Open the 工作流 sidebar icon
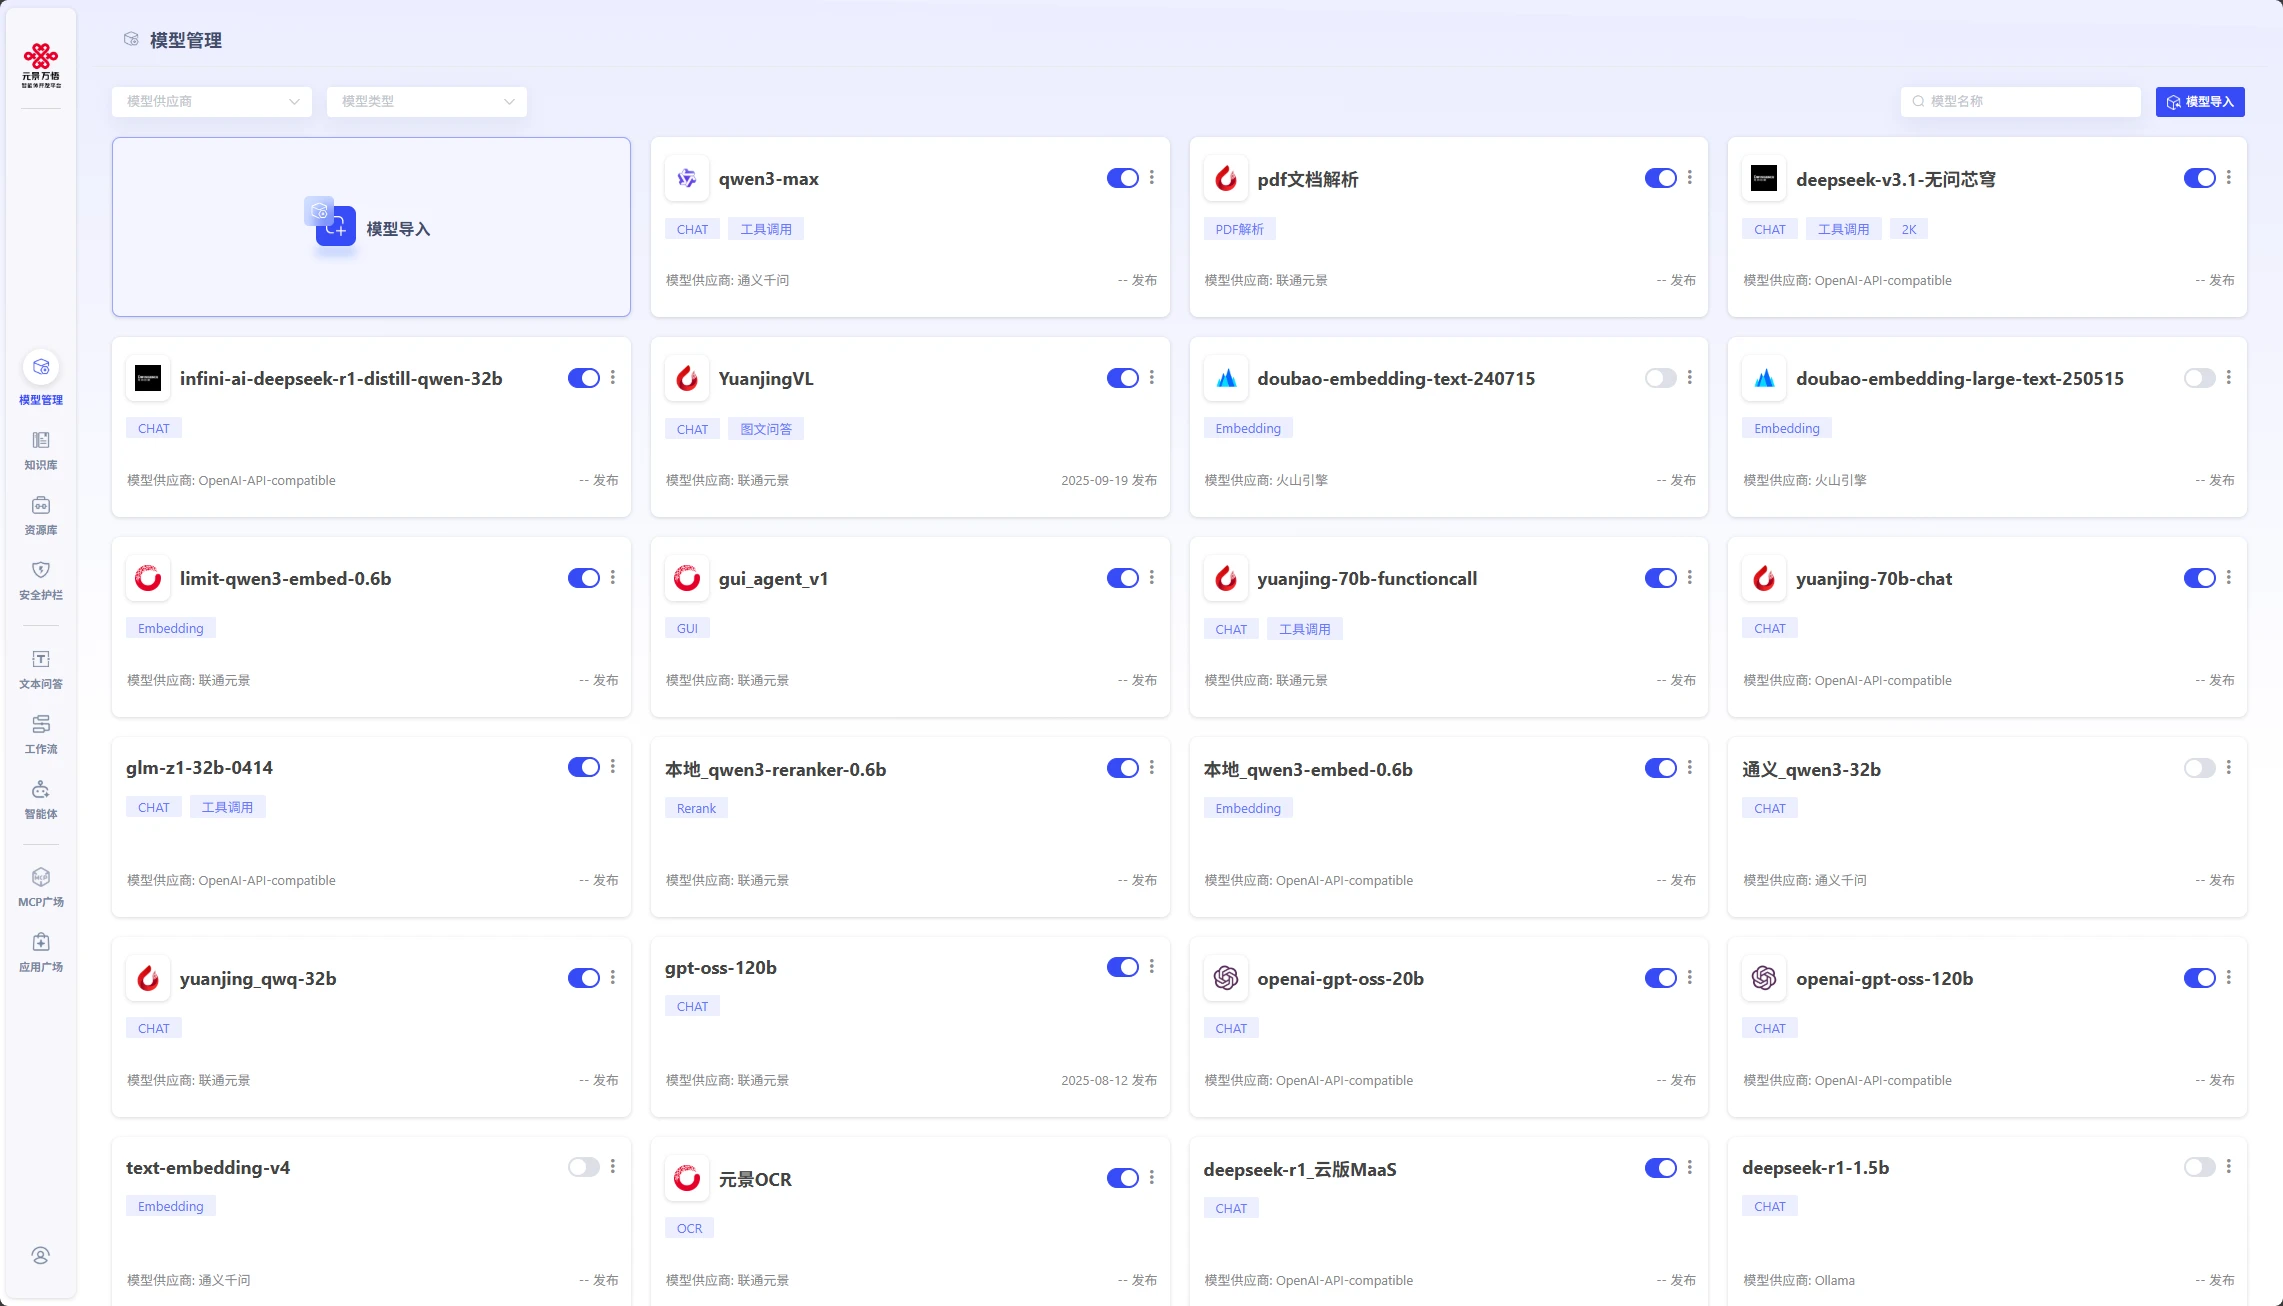2283x1306 pixels. click(x=41, y=724)
